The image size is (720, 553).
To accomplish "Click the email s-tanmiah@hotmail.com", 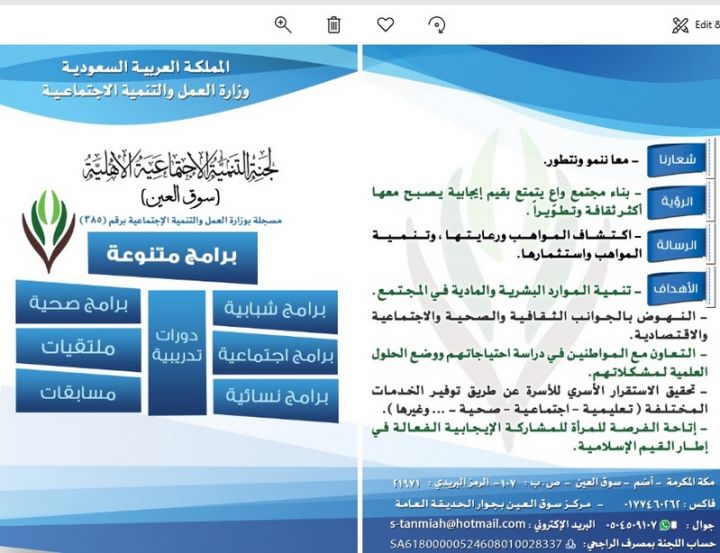I will 457,524.
